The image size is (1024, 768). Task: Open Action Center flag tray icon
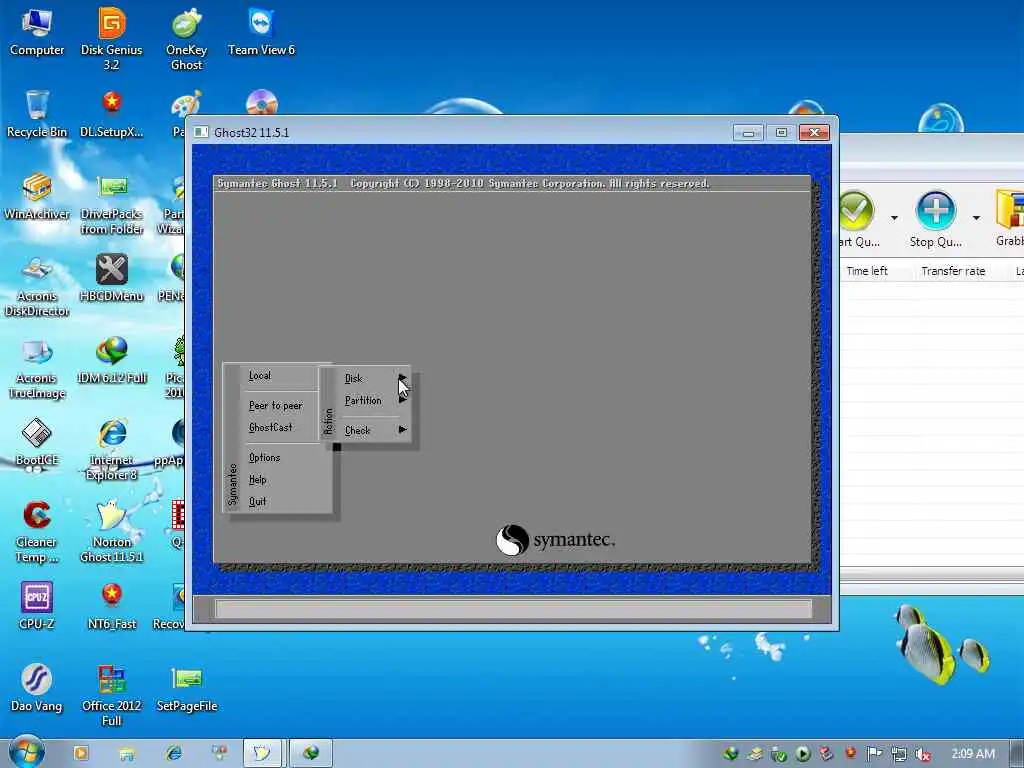[874, 754]
